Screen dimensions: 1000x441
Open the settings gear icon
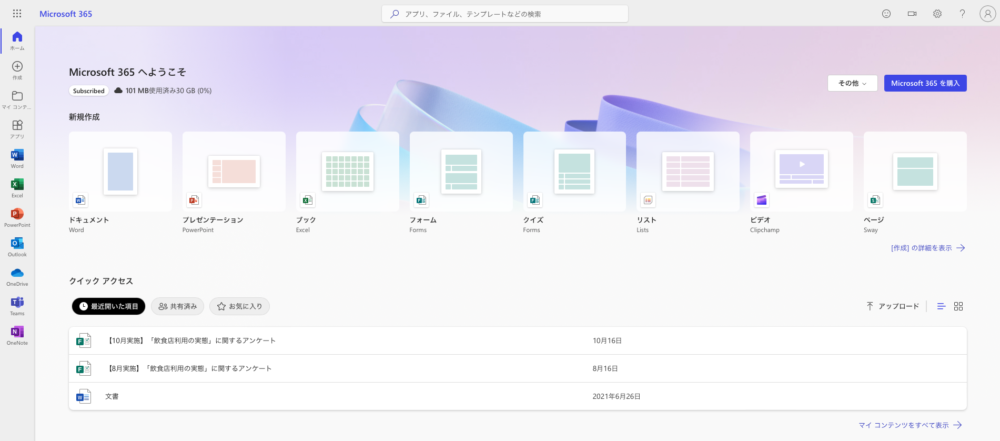point(937,14)
